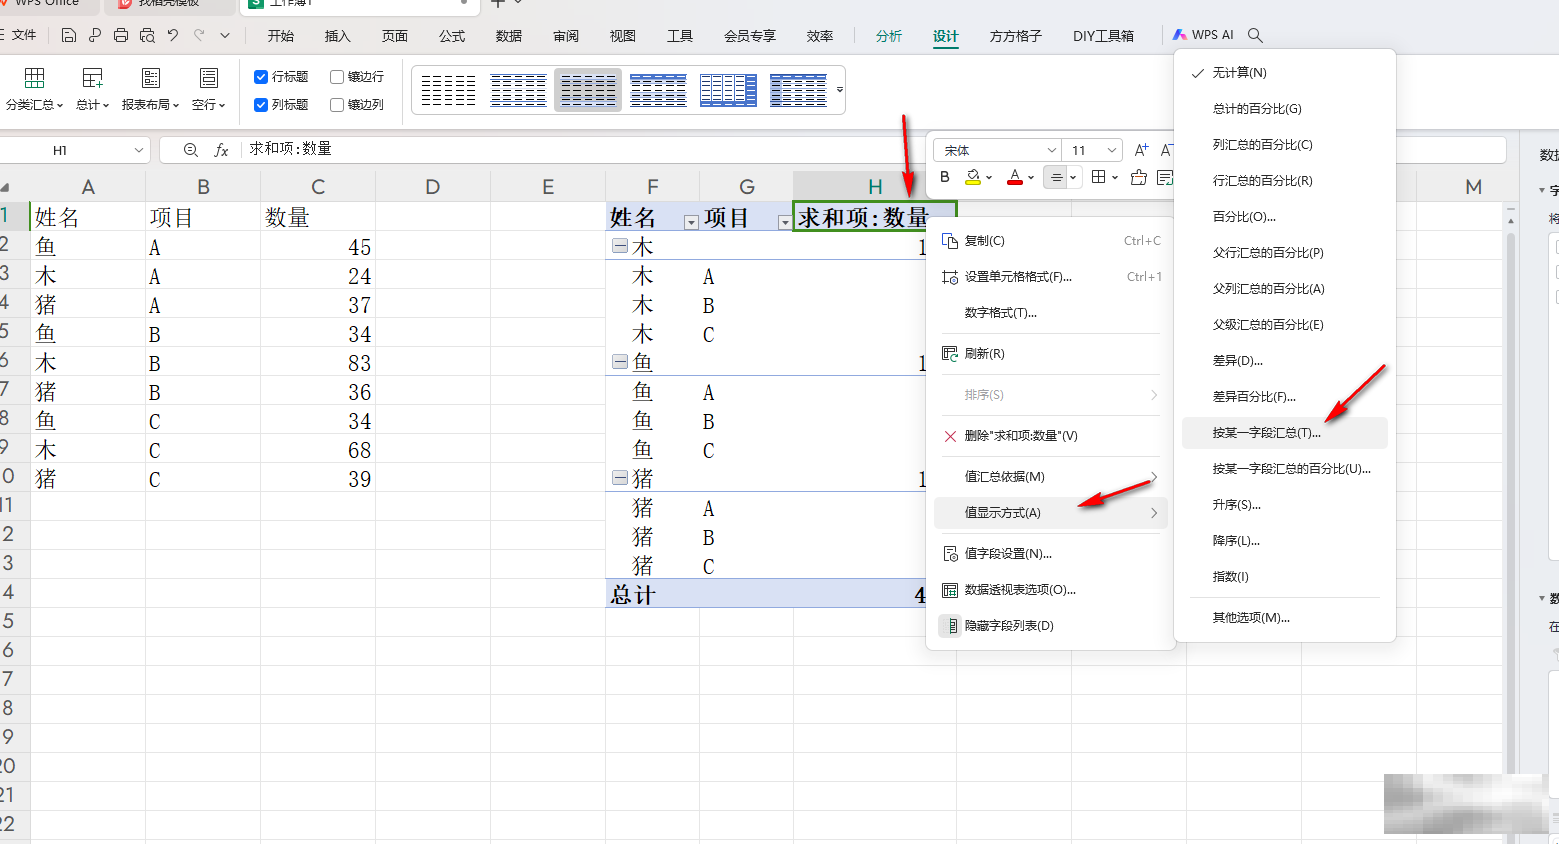Choose 删除"求和项:数量" with red X

[1051, 436]
